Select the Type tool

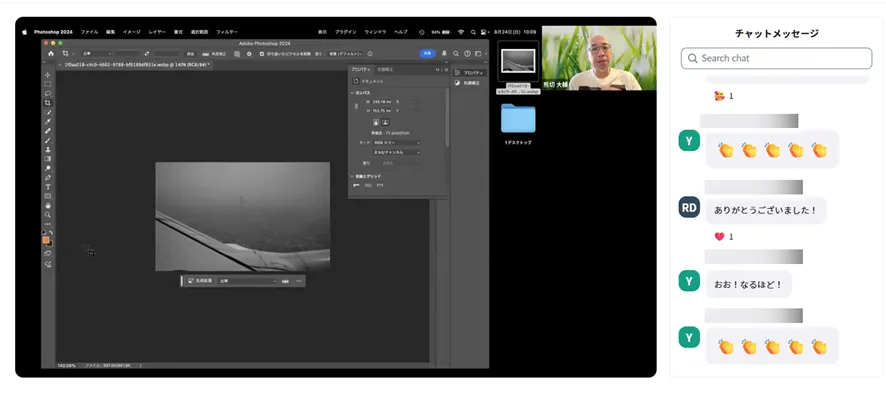click(x=47, y=187)
